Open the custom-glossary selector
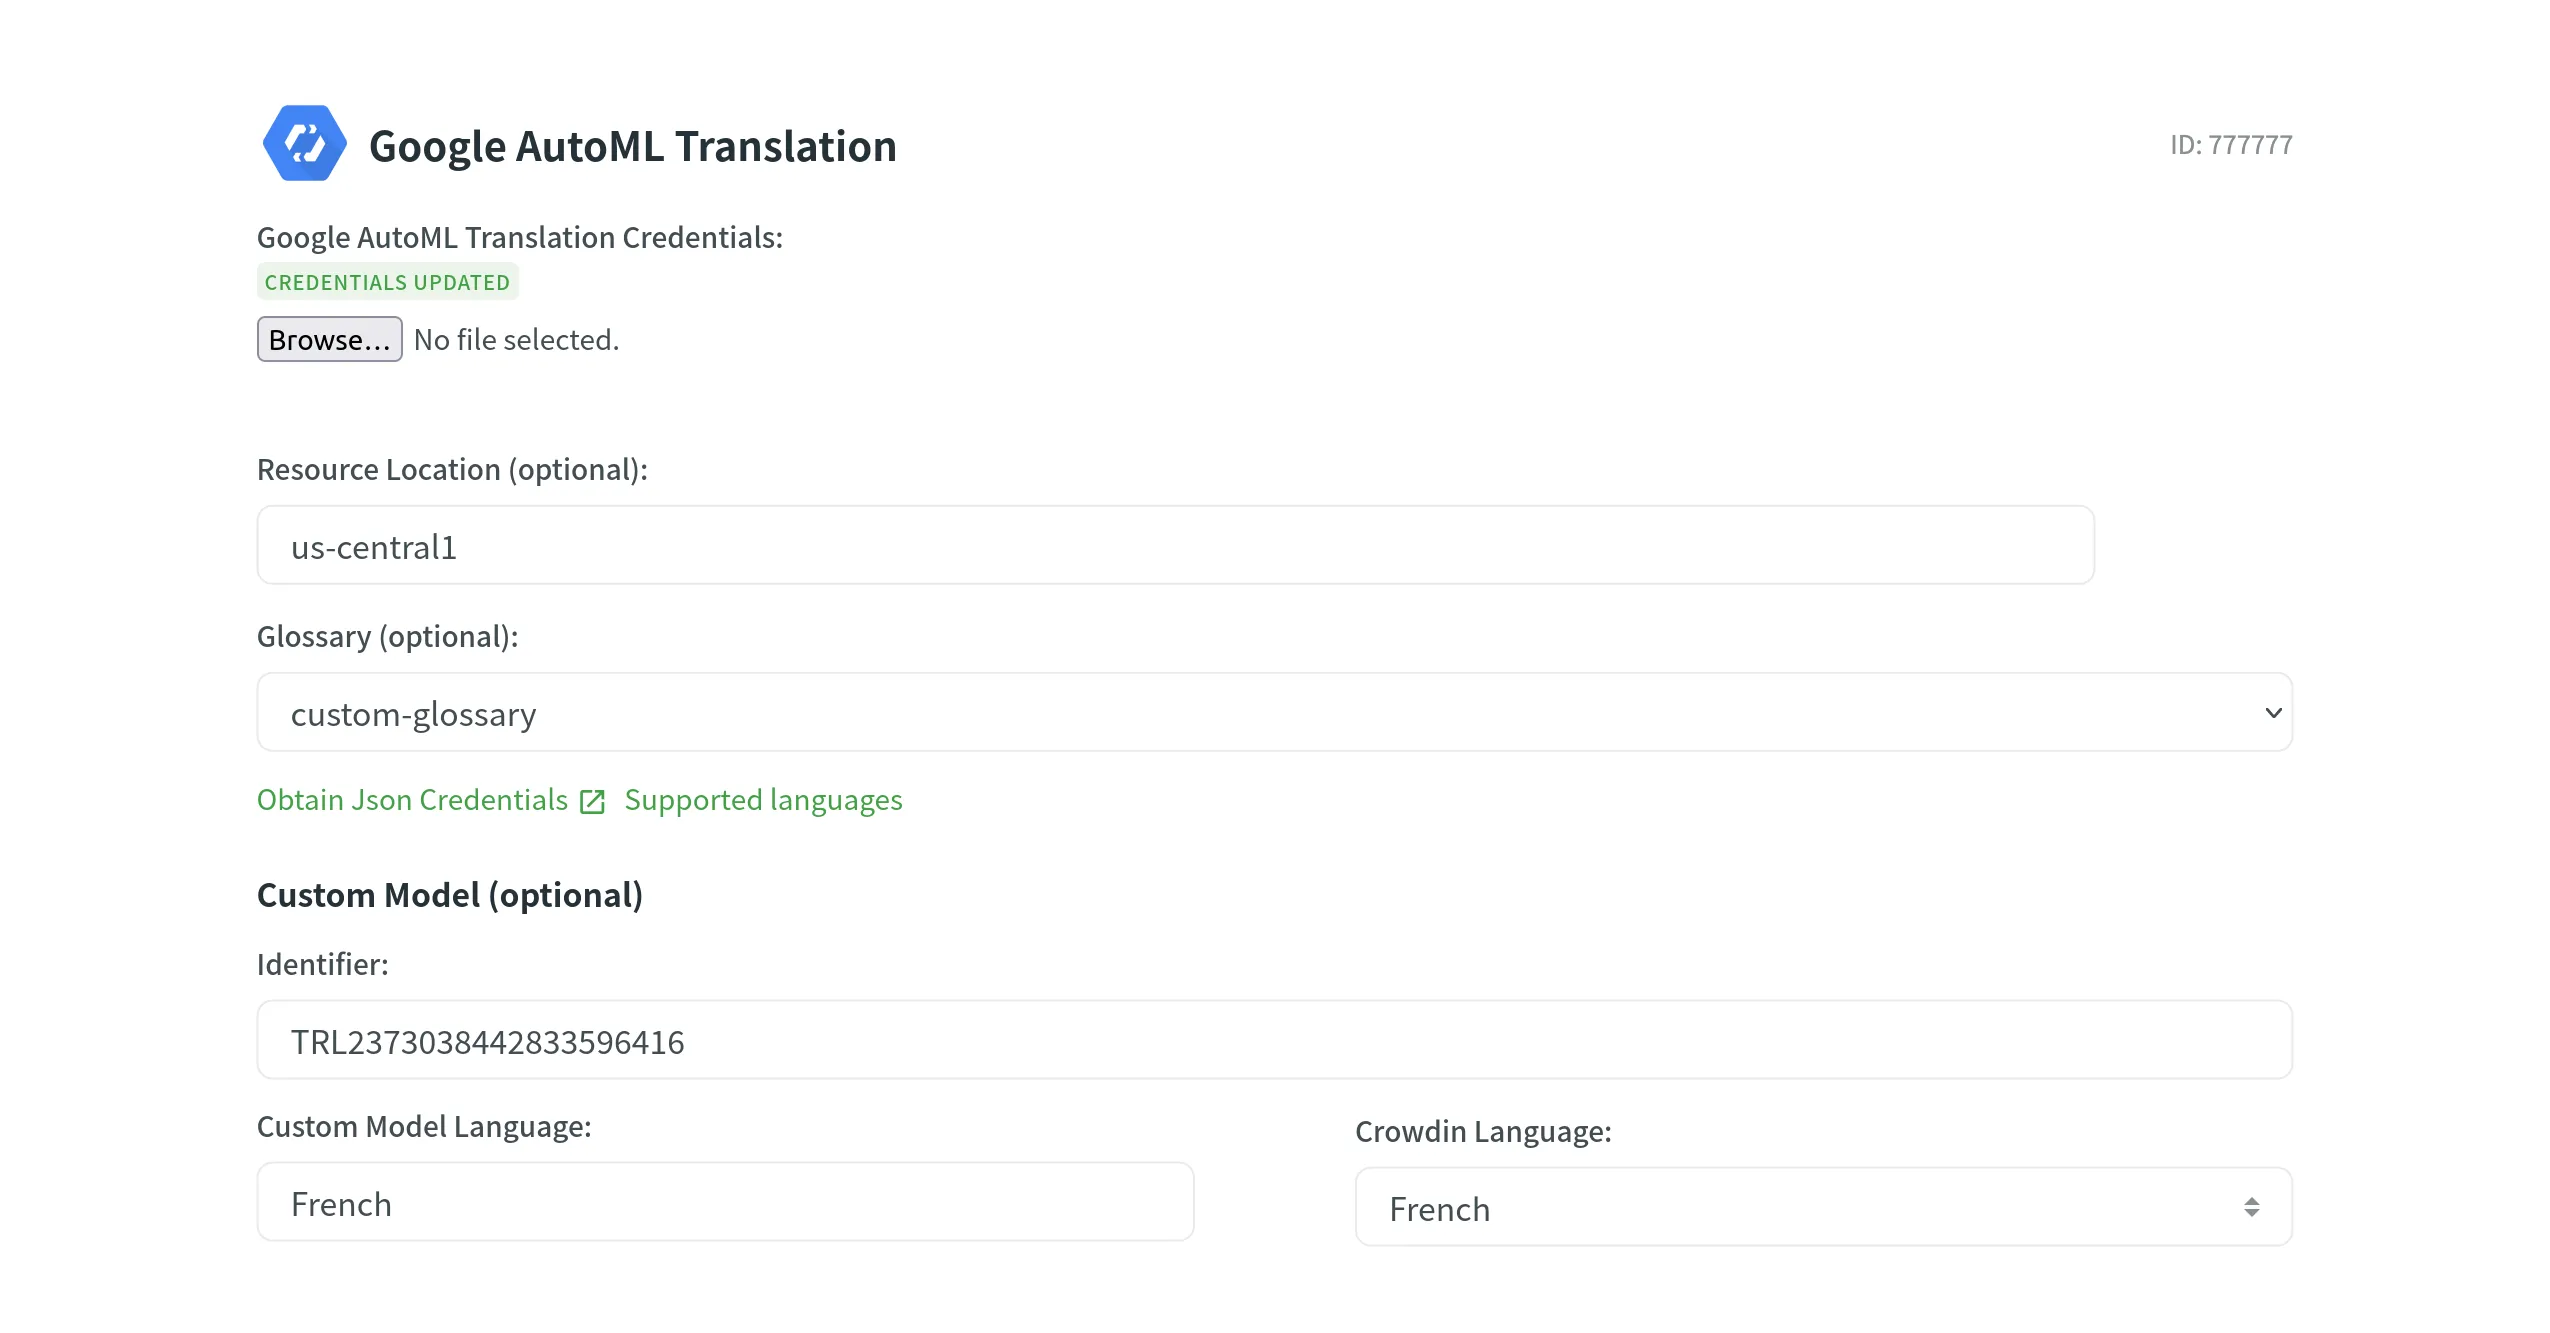Viewport: 2550px width, 1333px height. (1270, 711)
